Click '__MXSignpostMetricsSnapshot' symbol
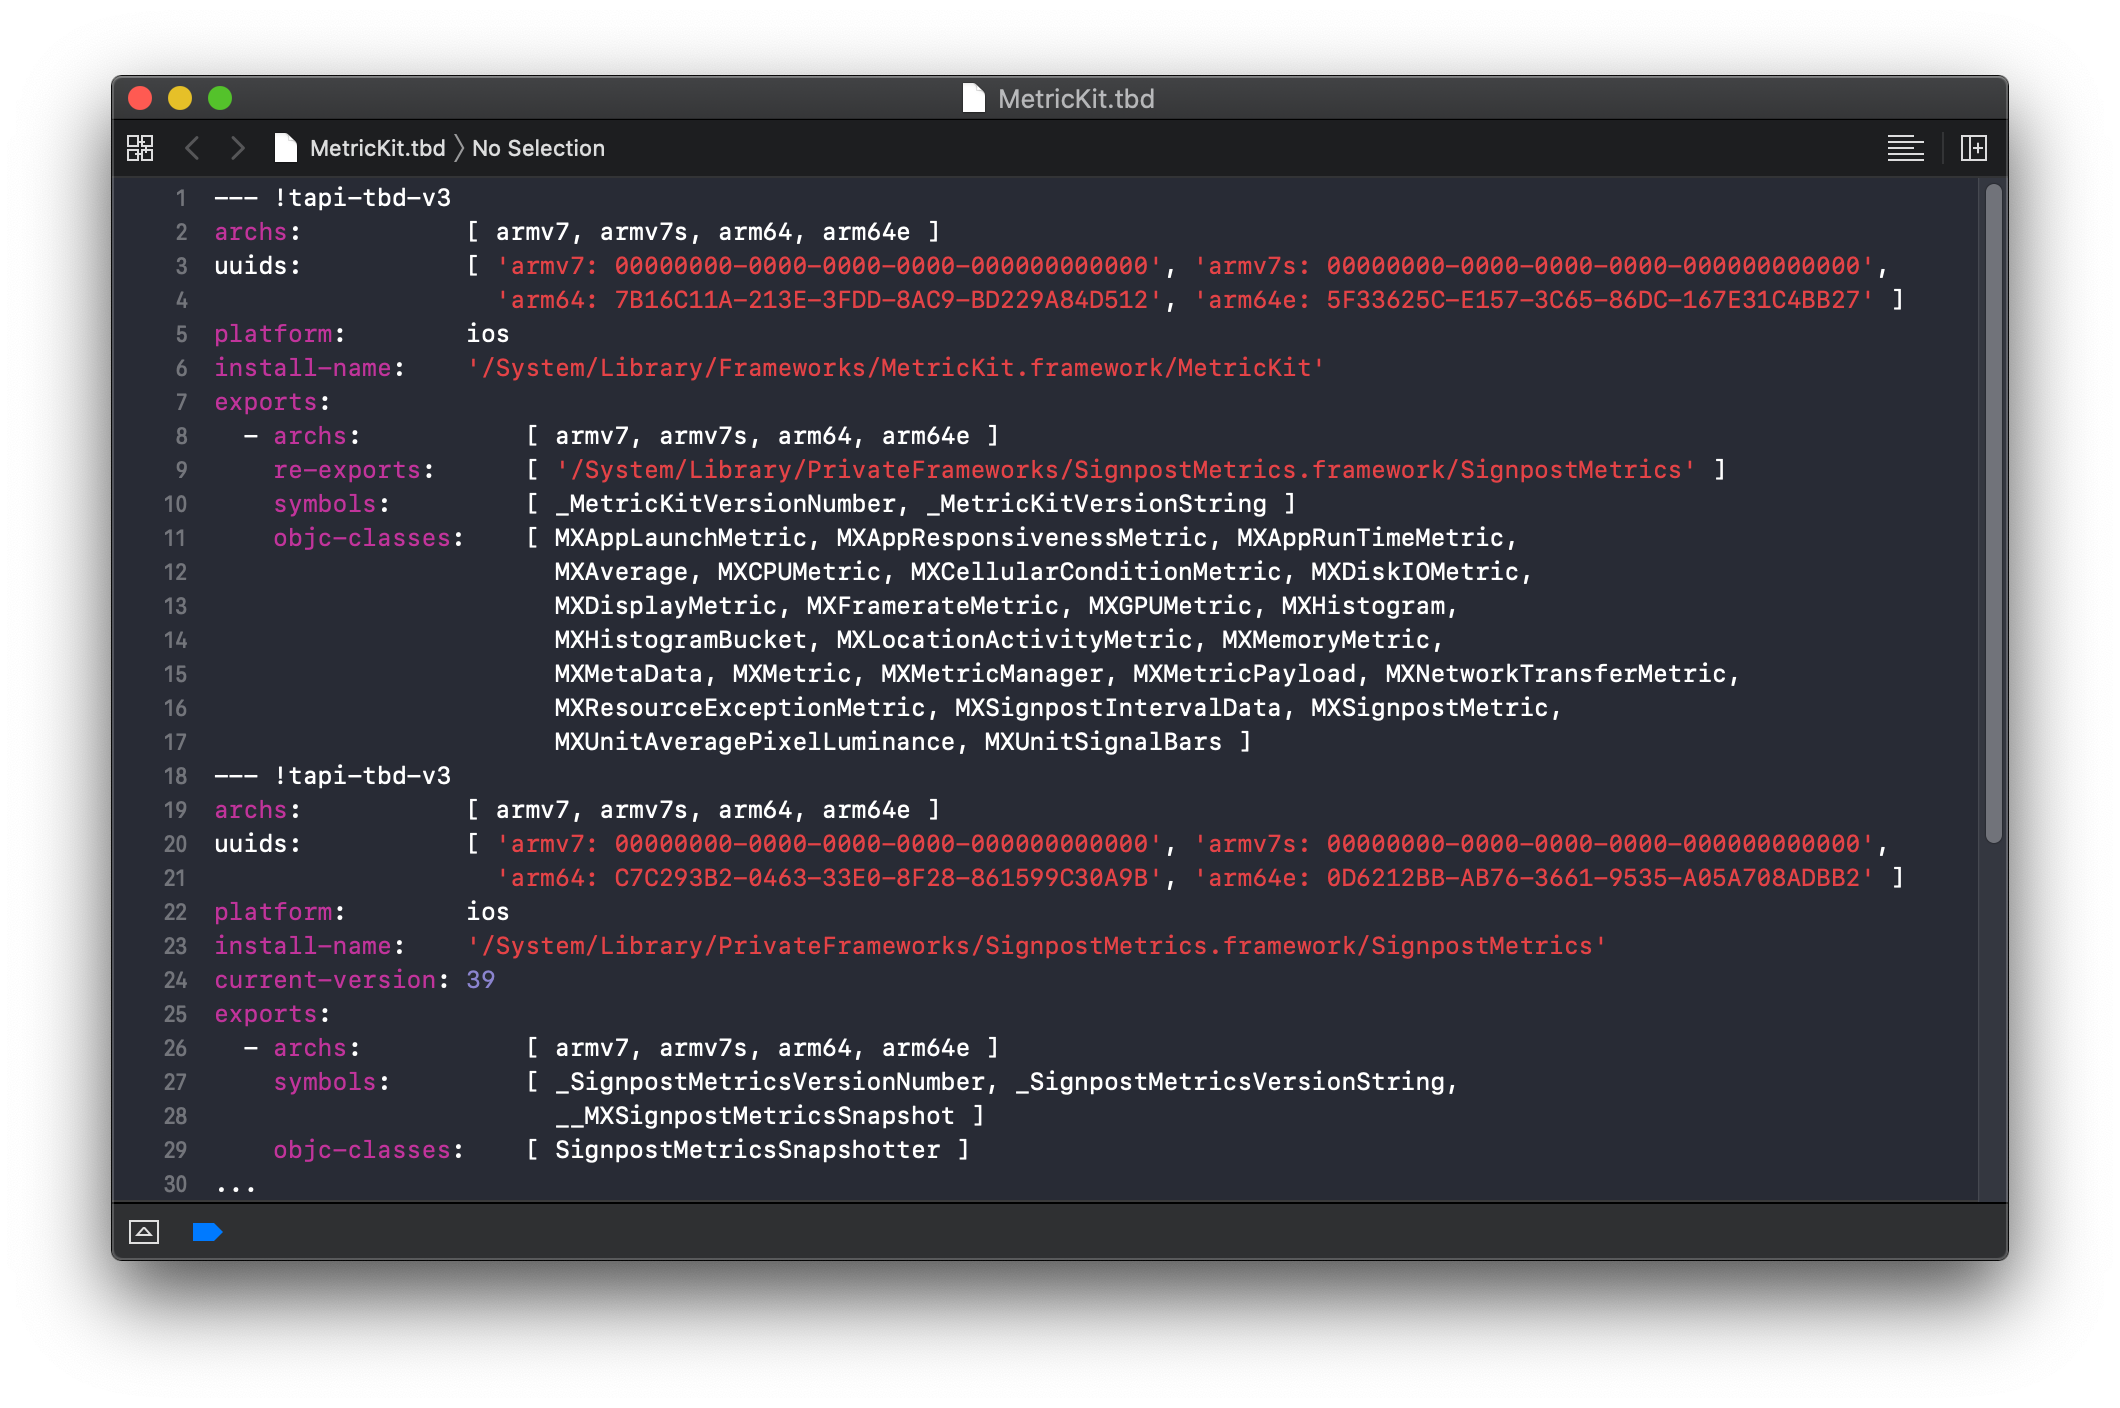The width and height of the screenshot is (2120, 1408). coord(755,1116)
